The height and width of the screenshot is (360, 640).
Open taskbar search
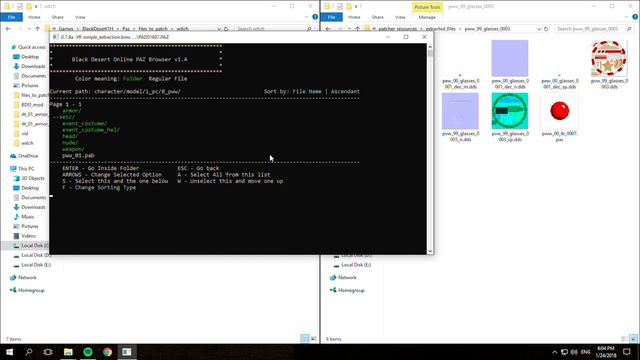click(x=29, y=352)
